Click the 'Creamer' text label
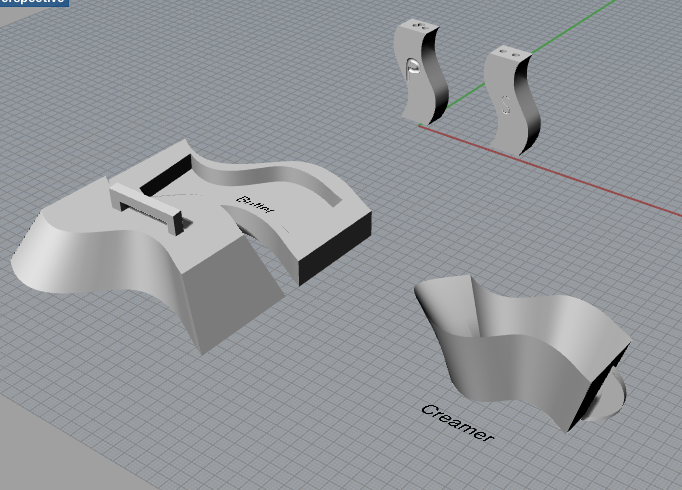 click(458, 423)
